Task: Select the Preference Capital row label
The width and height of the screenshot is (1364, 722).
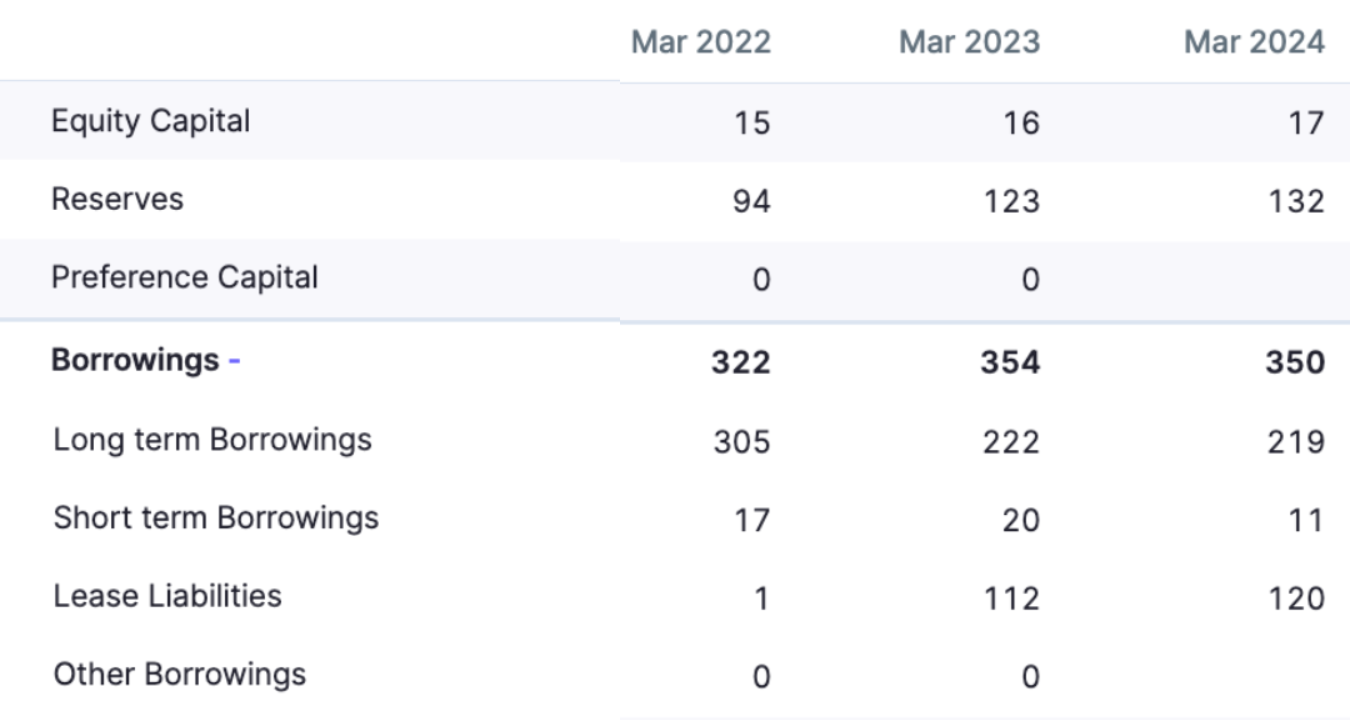Action: tap(185, 277)
